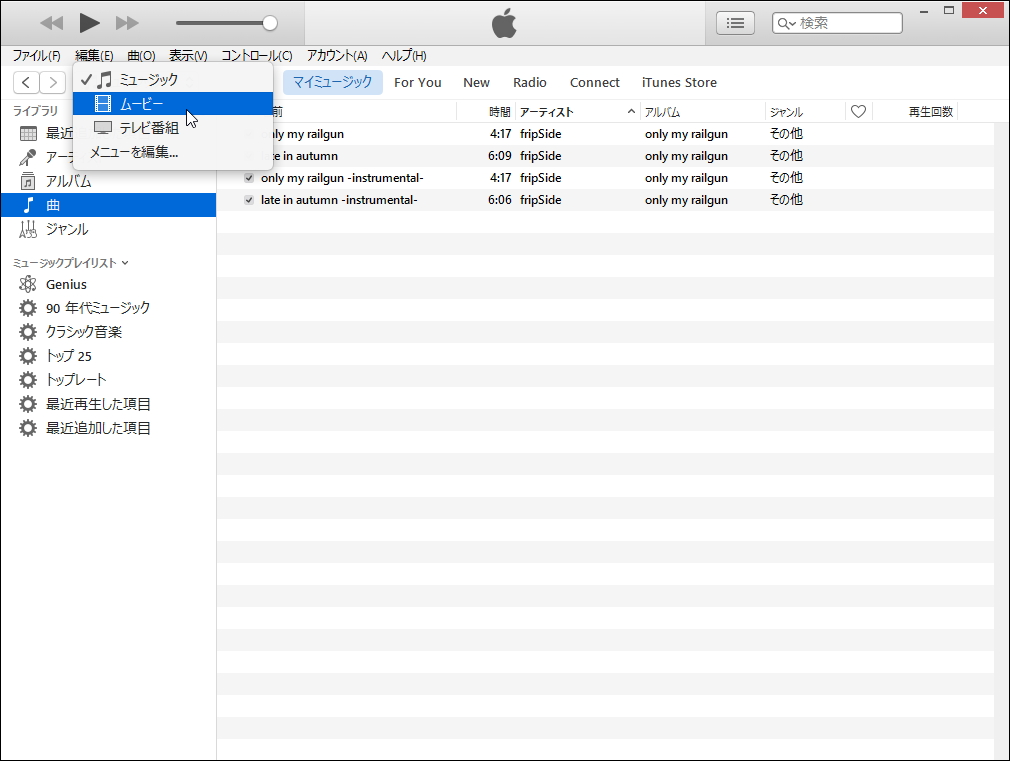This screenshot has width=1010, height=761.
Task: Click the Apple logo in the toolbar
Action: (x=504, y=21)
